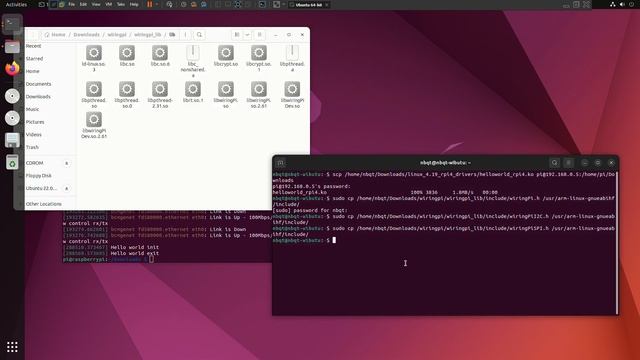Click the volume icon in system tray
This screenshot has height=360, width=640.
[x=622, y=4]
